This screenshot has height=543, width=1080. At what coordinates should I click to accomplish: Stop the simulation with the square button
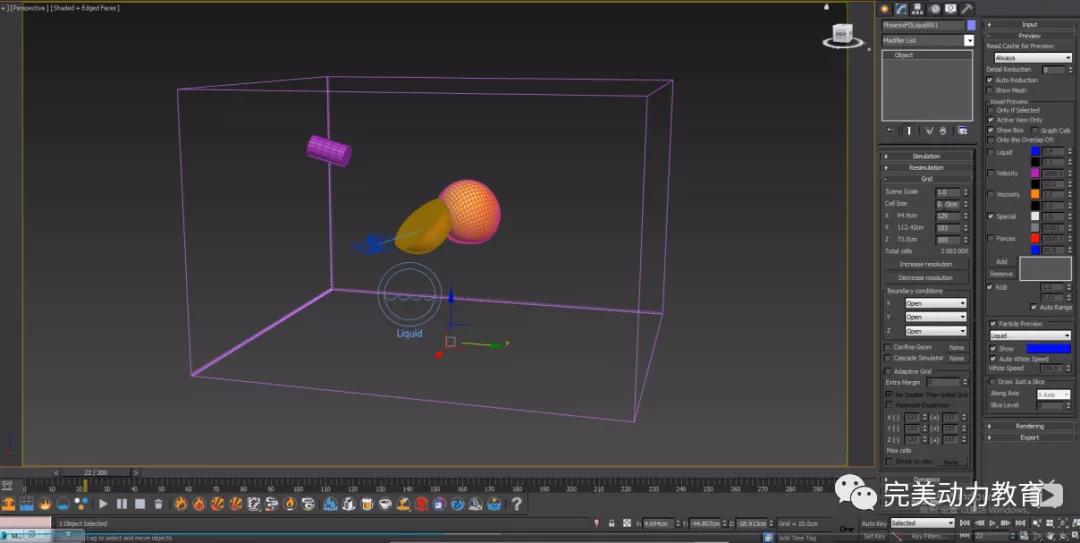tap(140, 505)
